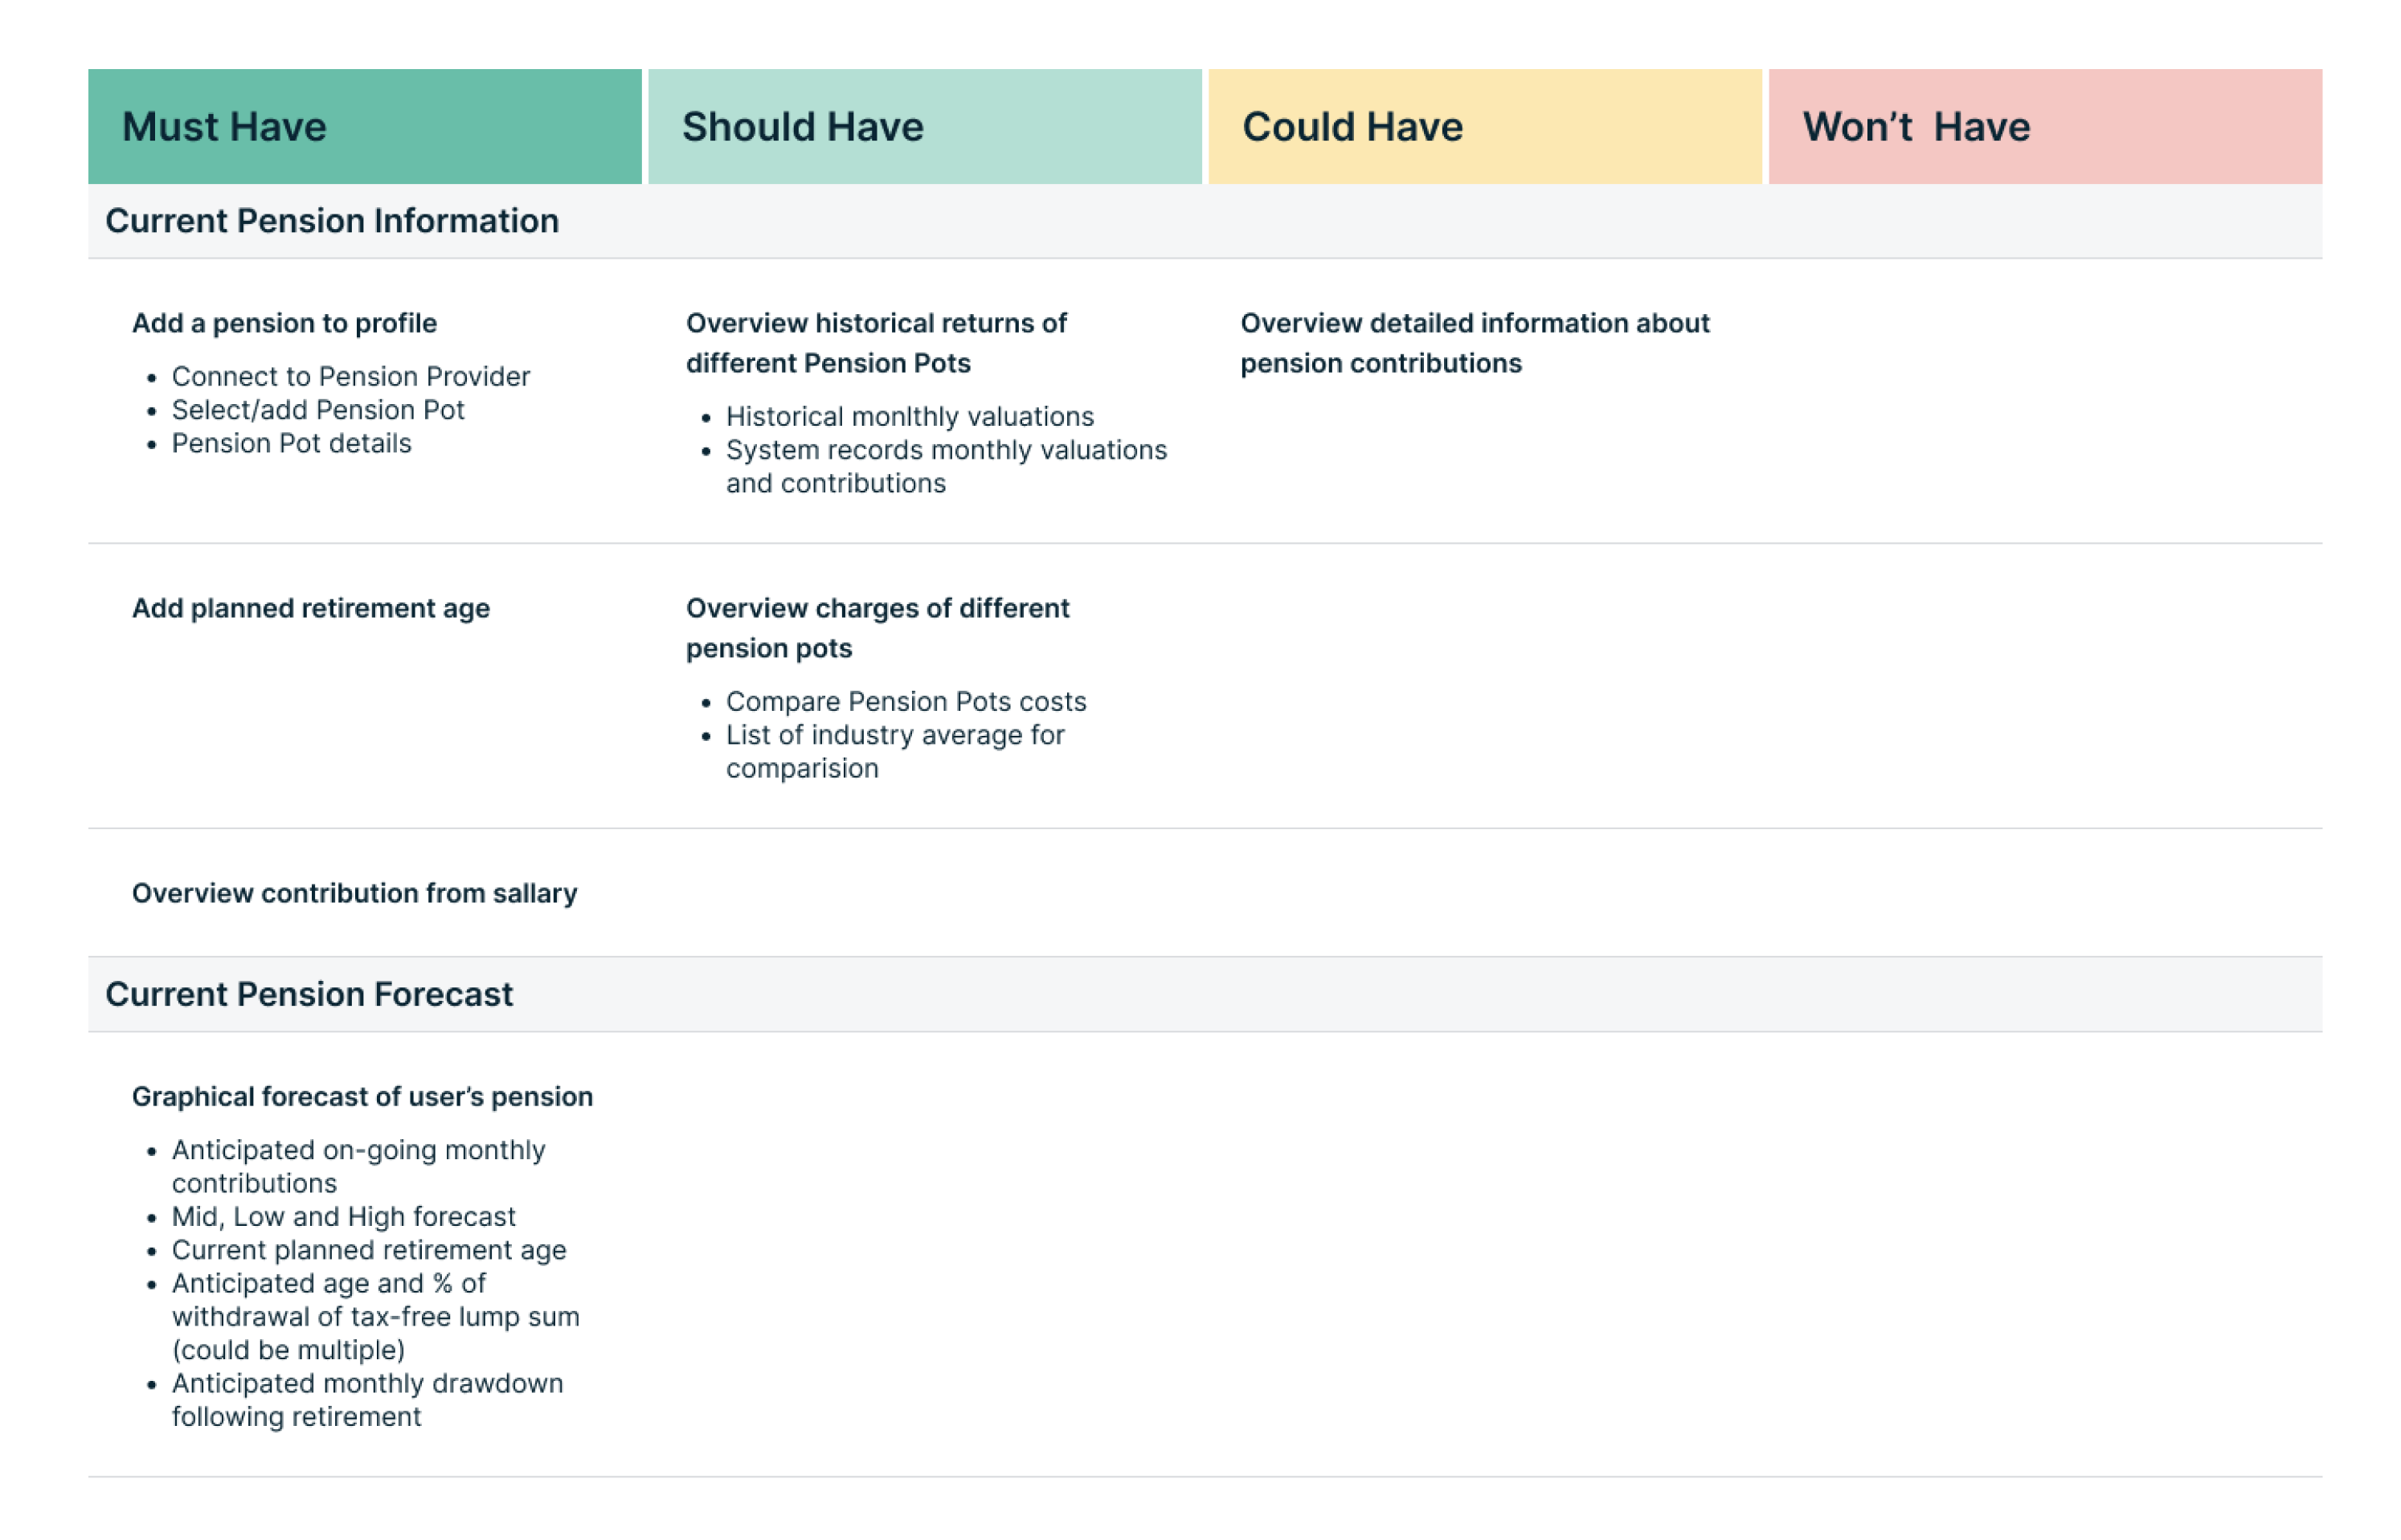The image size is (2401, 1540).
Task: Select the List of industry average for comparision bullet
Action: tap(896, 751)
